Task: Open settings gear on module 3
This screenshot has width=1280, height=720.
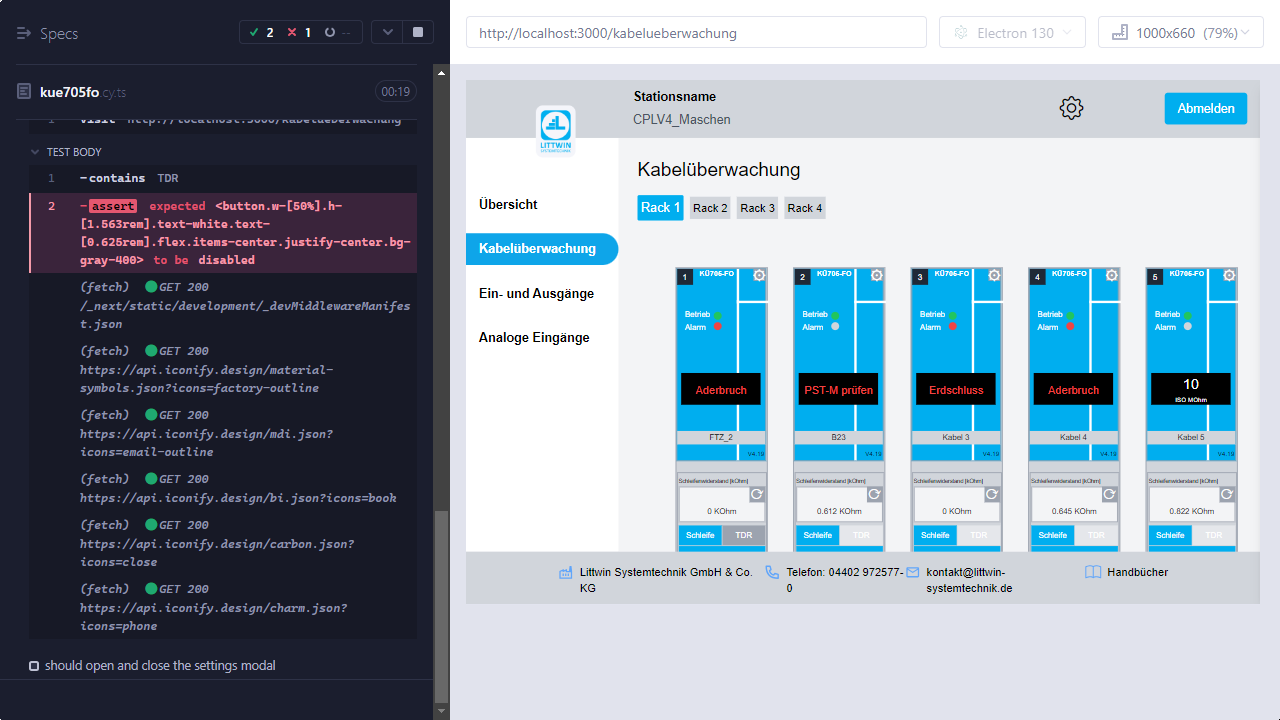Action: (994, 276)
